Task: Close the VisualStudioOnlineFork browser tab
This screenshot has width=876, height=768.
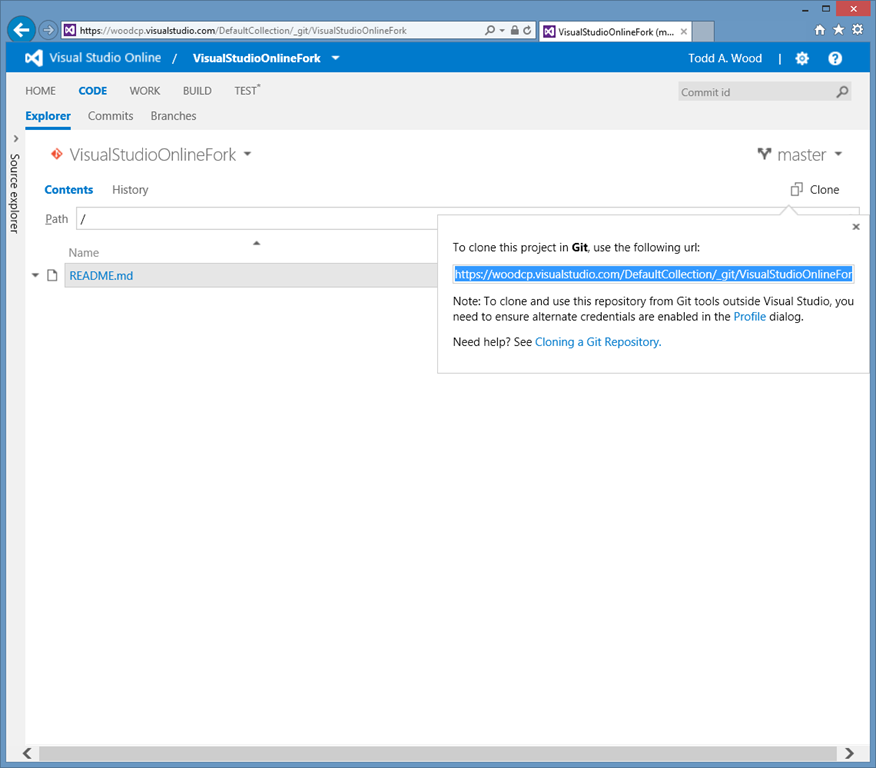Action: (x=684, y=32)
